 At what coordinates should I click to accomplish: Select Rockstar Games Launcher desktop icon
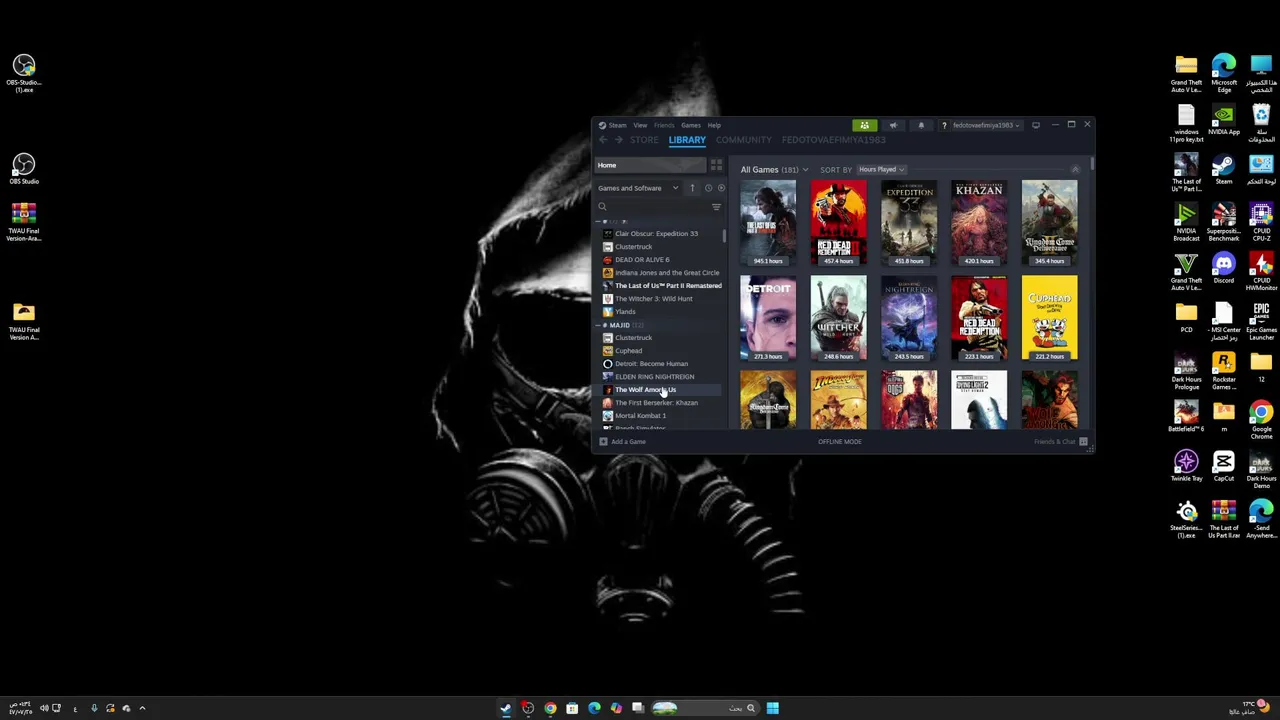1224,369
